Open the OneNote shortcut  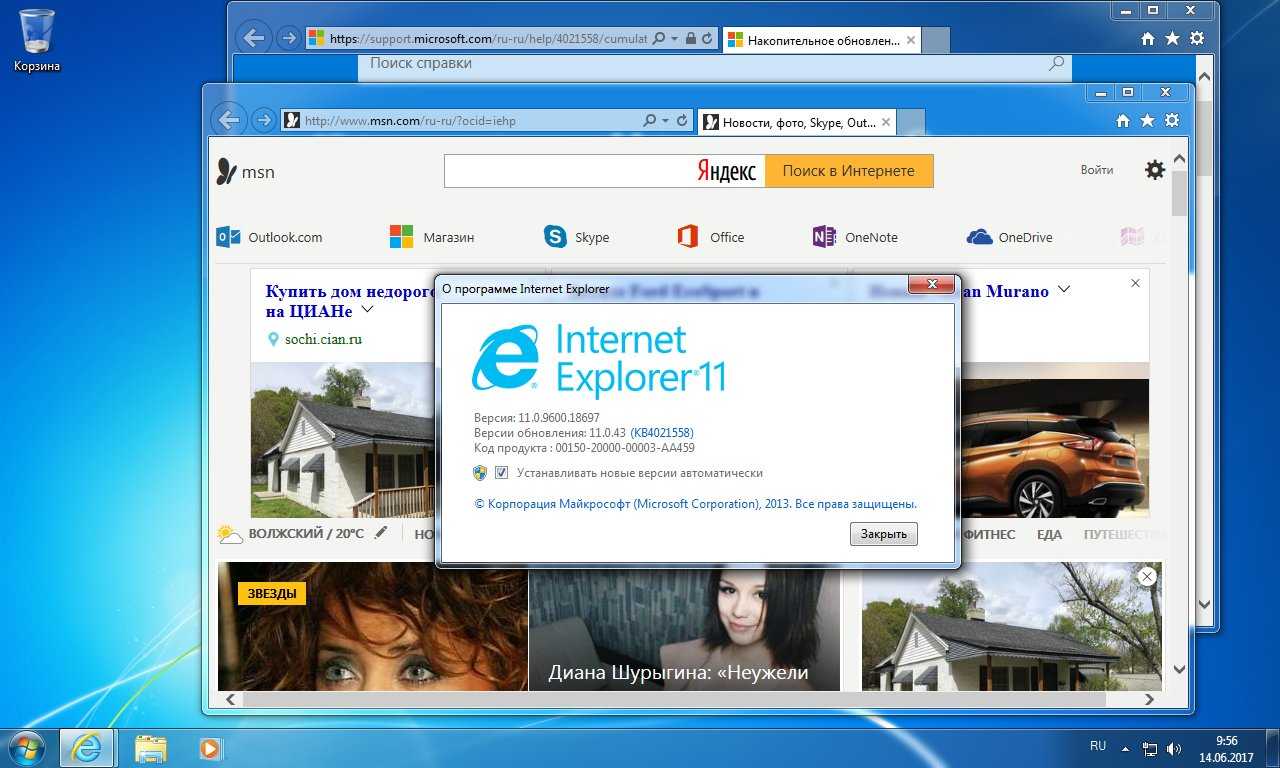855,237
